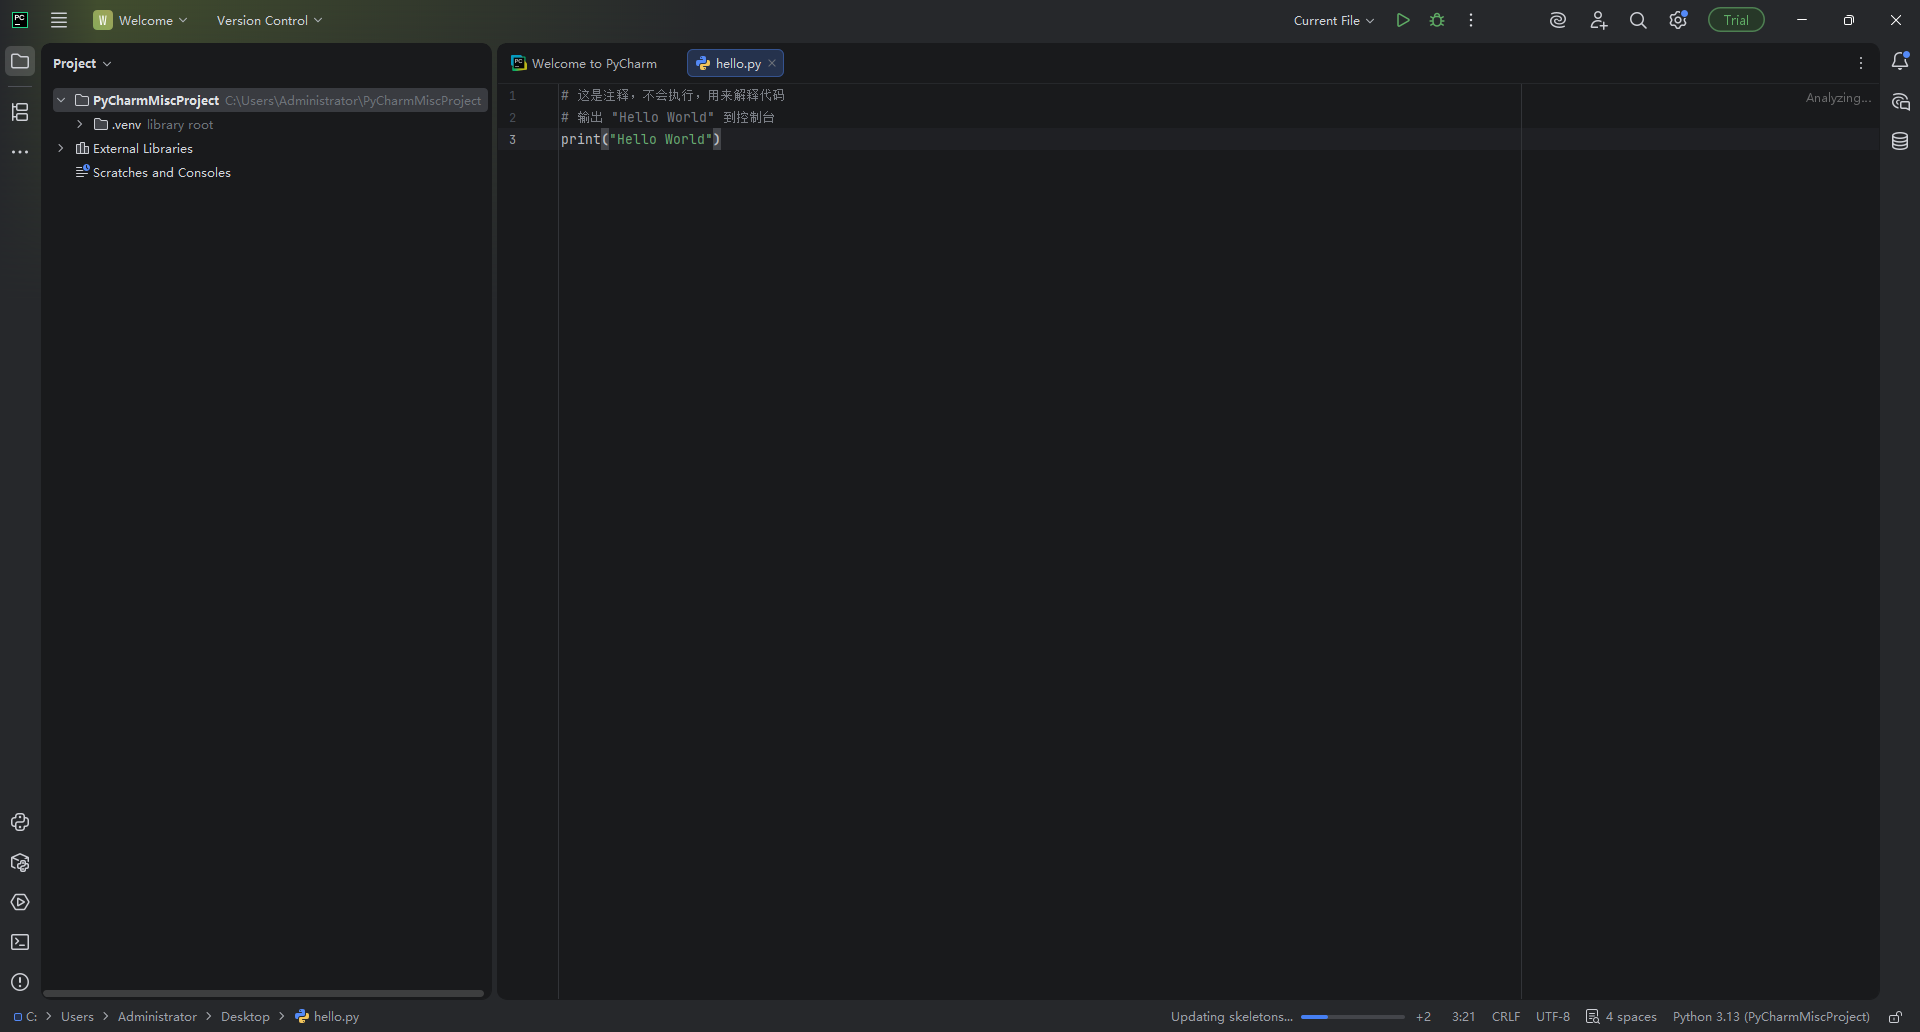1920x1032 pixels.
Task: Open the Database tool window
Action: [x=1900, y=142]
